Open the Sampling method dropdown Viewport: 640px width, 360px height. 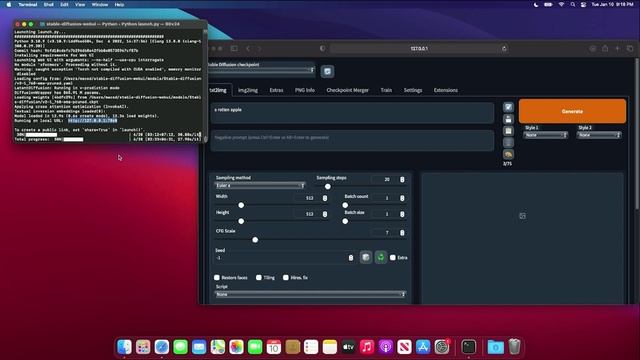(260, 185)
